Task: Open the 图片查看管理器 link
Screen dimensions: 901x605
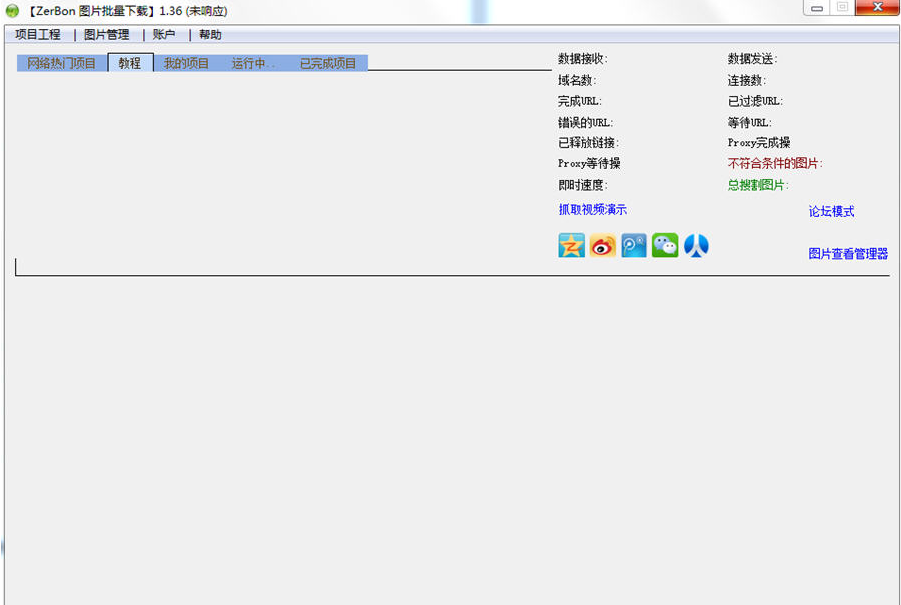Action: click(848, 254)
